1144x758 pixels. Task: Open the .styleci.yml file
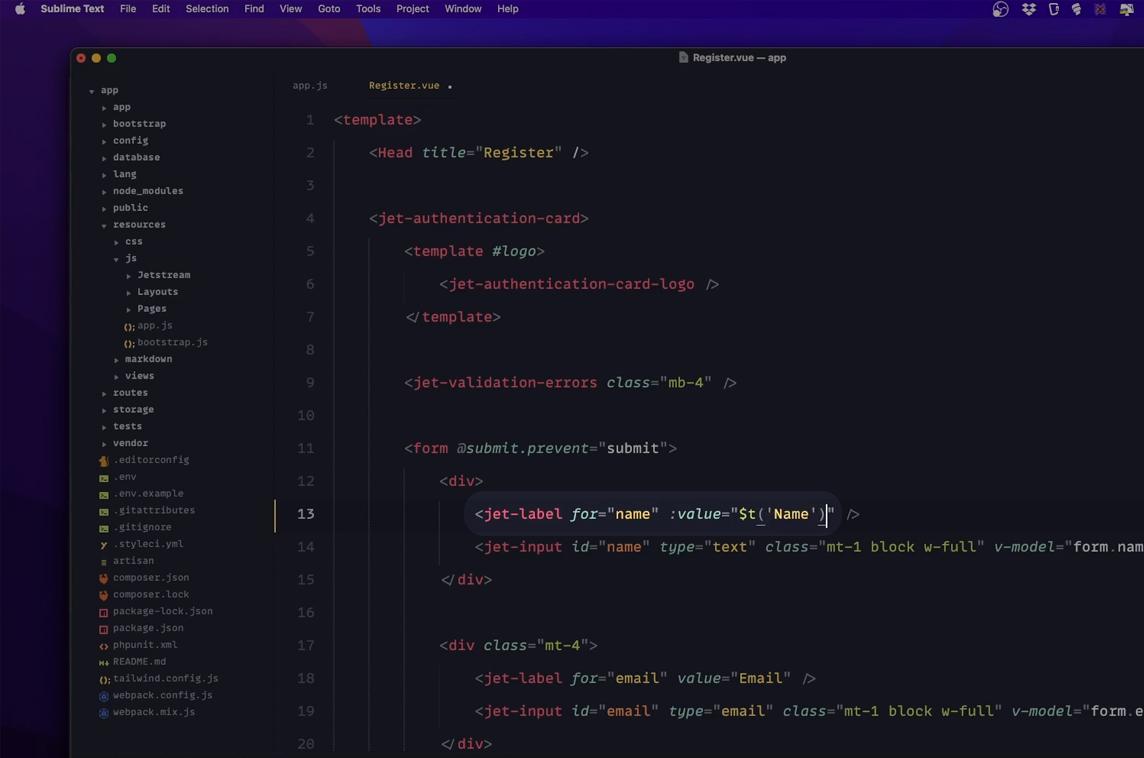click(x=143, y=544)
